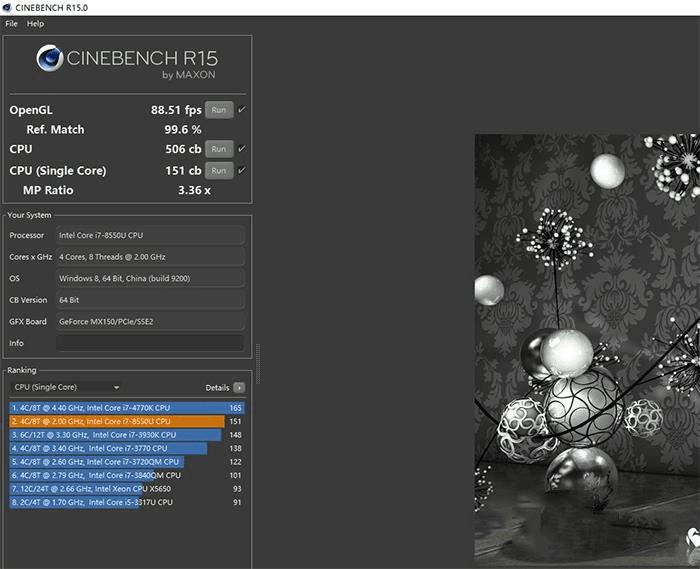Select ranking row 6 Intel Core i7-3840QM
Viewport: 700px width, 569px height.
(x=127, y=475)
